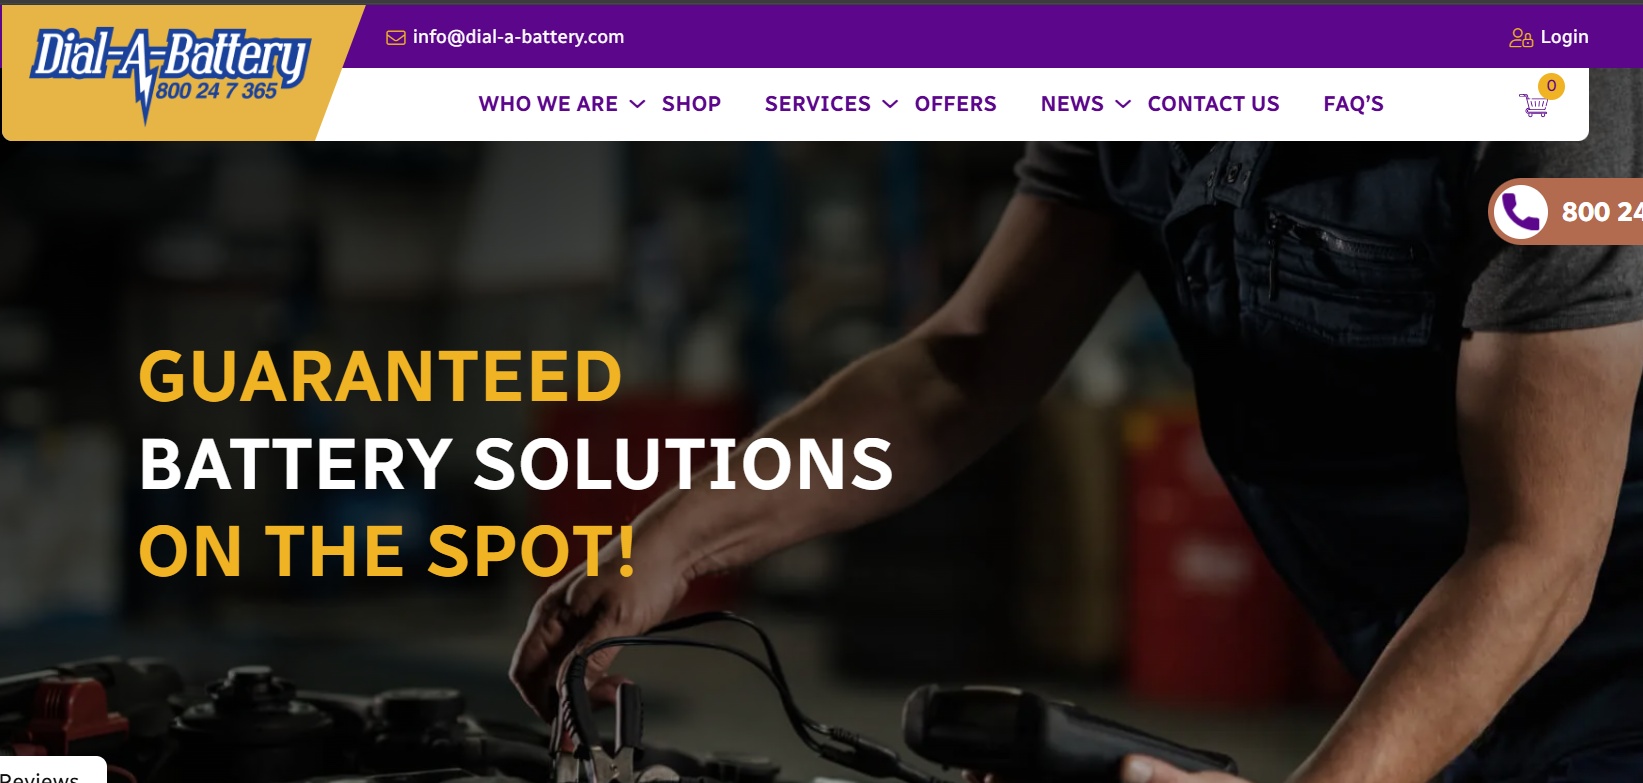This screenshot has height=783, width=1643.
Task: Open the FAQ's page
Action: click(x=1353, y=104)
